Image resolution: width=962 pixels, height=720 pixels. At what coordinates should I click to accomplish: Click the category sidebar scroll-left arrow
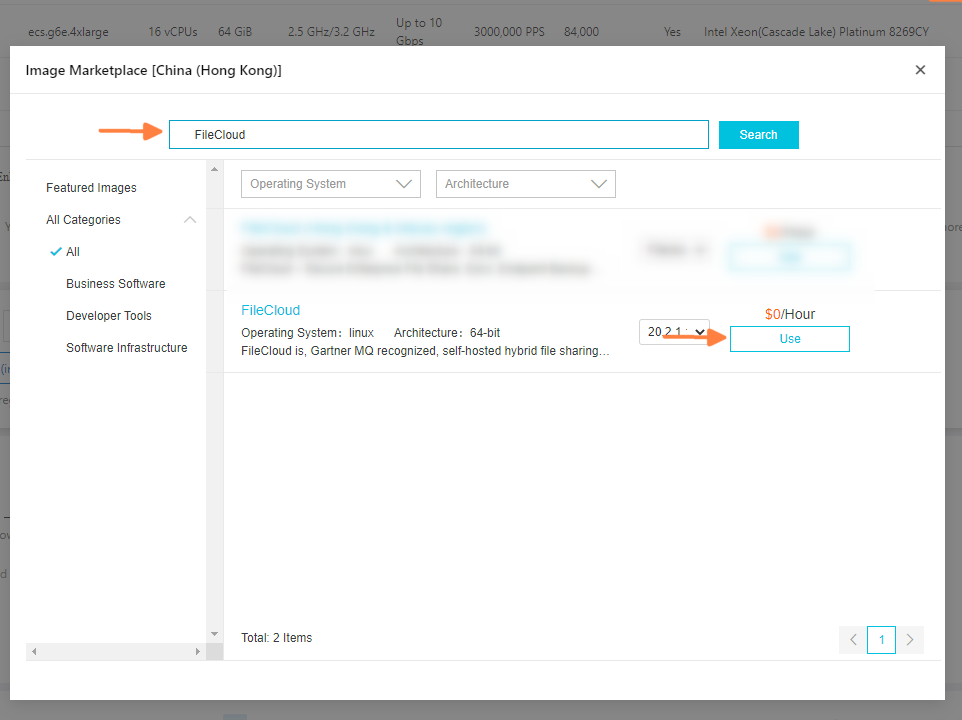click(x=34, y=651)
